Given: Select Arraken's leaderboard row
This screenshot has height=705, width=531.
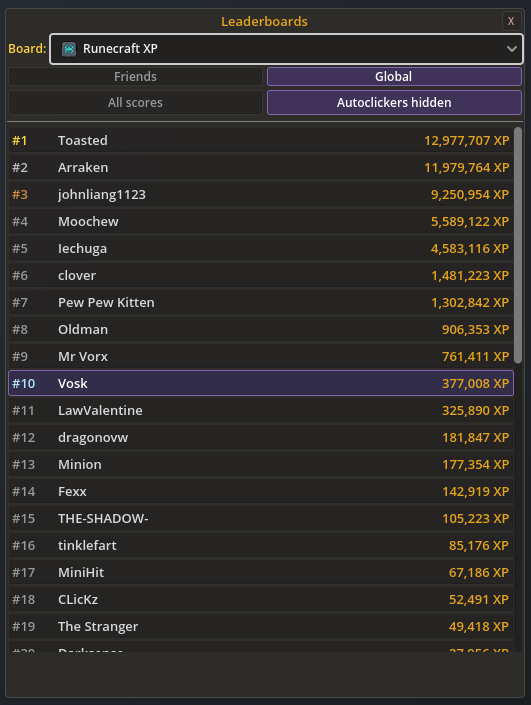Looking at the screenshot, I should 261,168.
